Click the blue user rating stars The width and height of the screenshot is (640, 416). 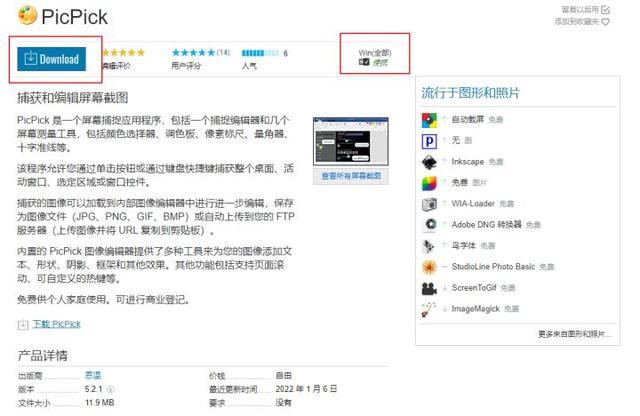(193, 52)
